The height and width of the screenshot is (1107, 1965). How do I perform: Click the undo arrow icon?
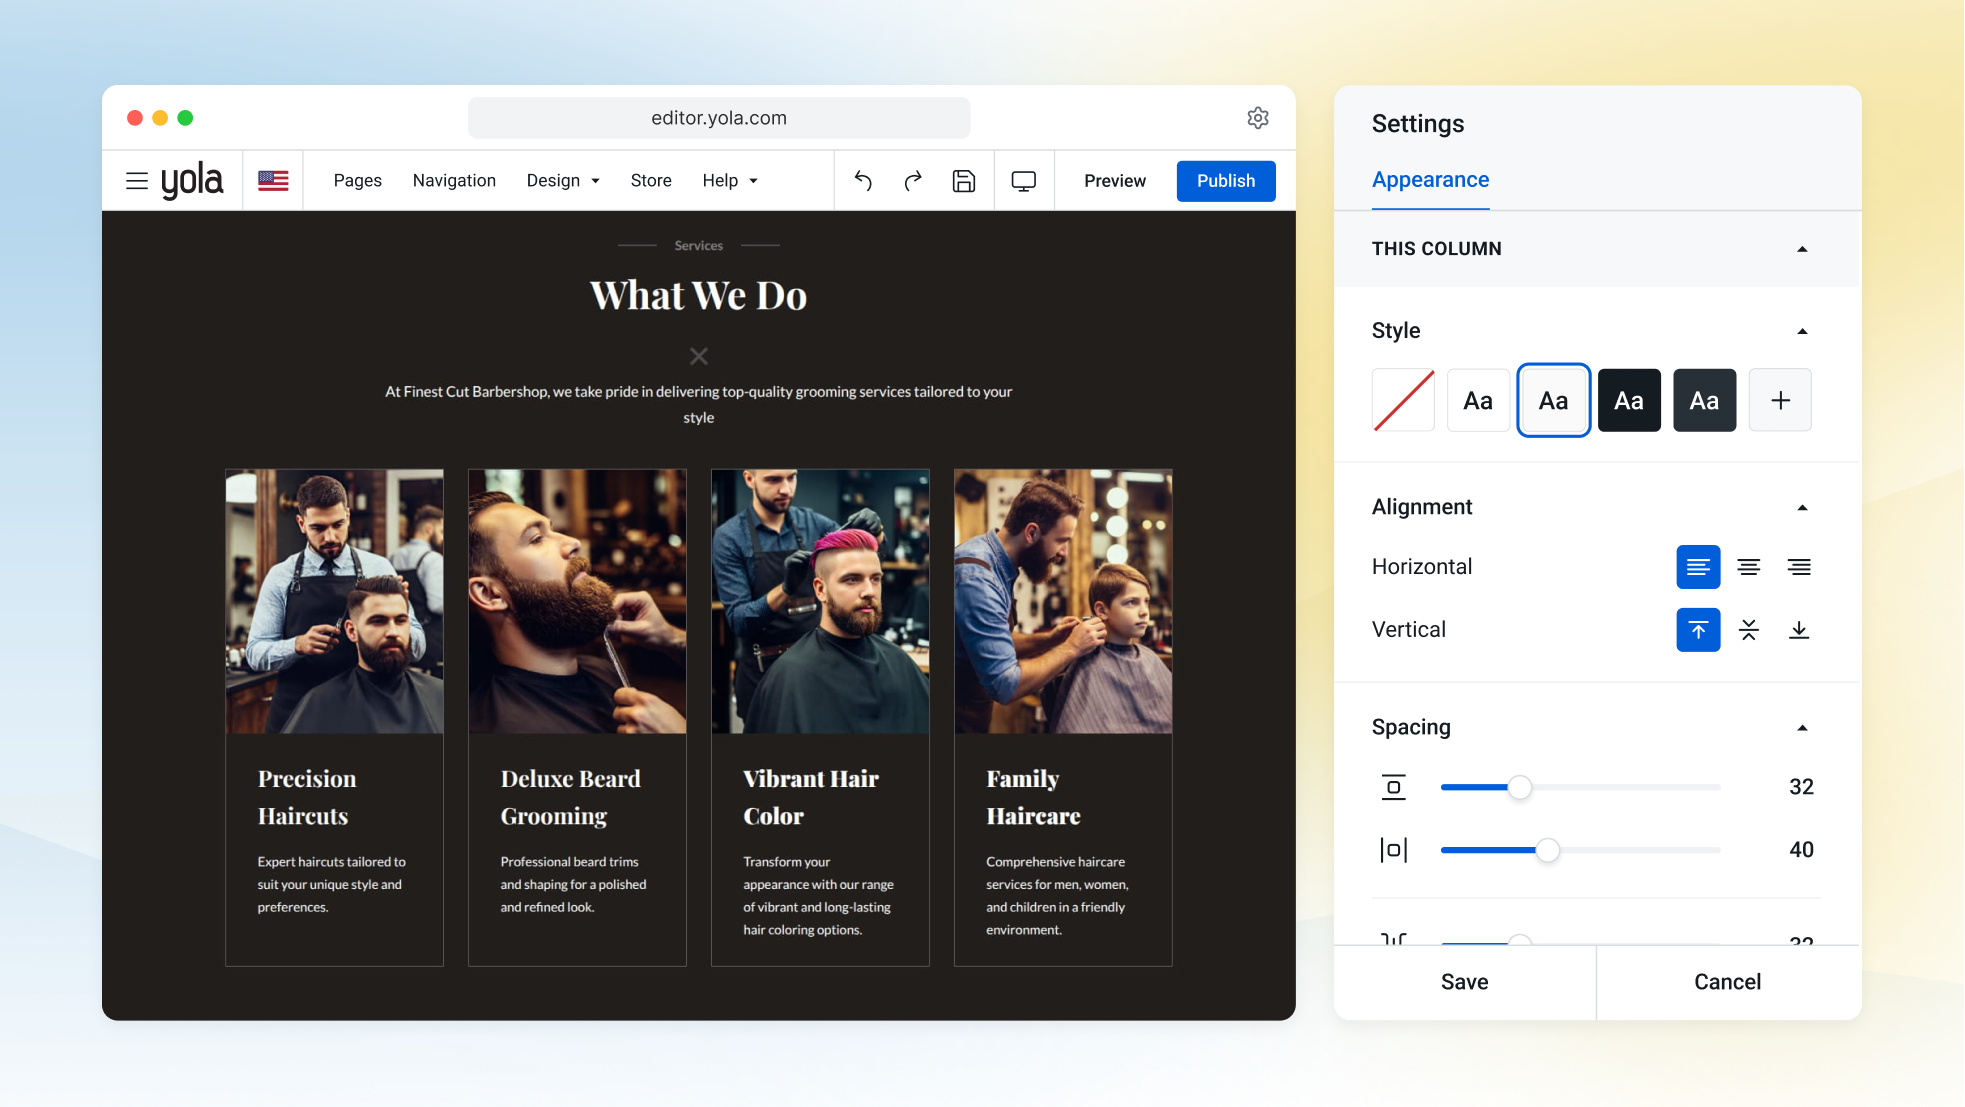863,181
